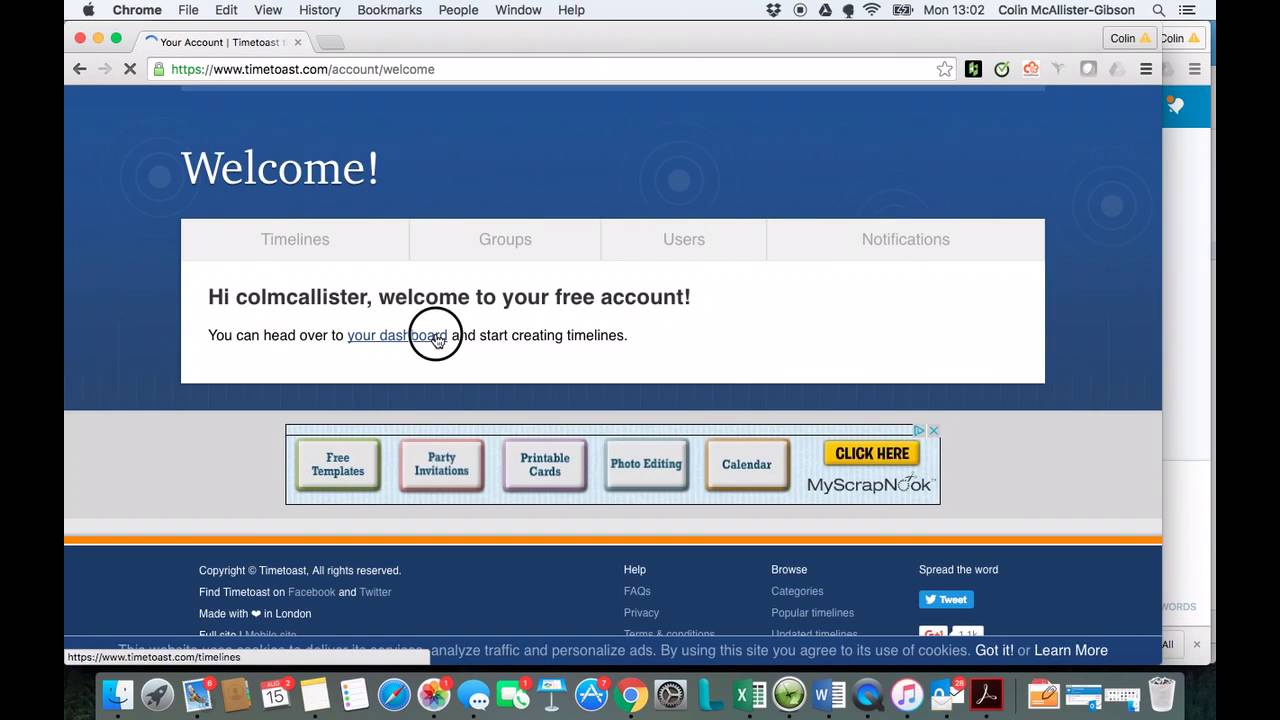Open the Colin McAllister-Gibson user menu

click(x=1066, y=10)
